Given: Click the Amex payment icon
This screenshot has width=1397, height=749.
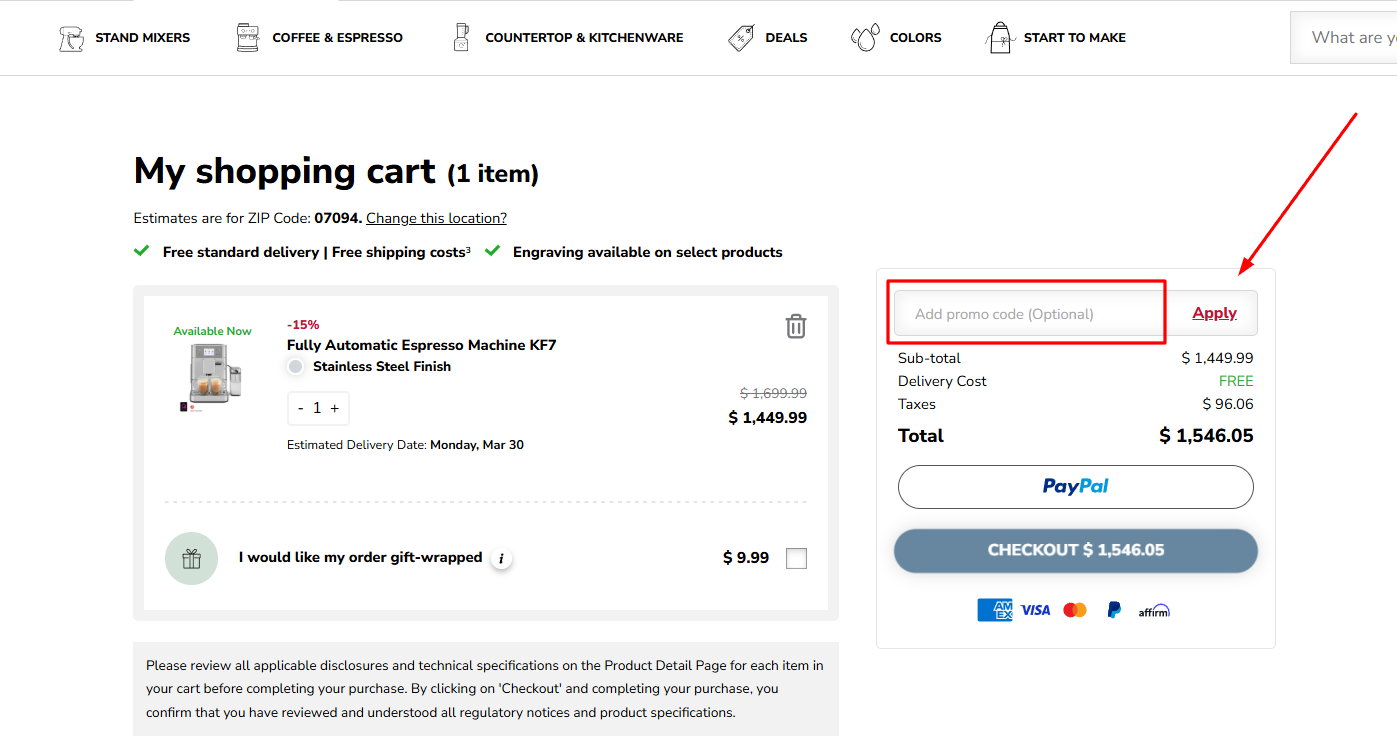Looking at the screenshot, I should coord(994,609).
